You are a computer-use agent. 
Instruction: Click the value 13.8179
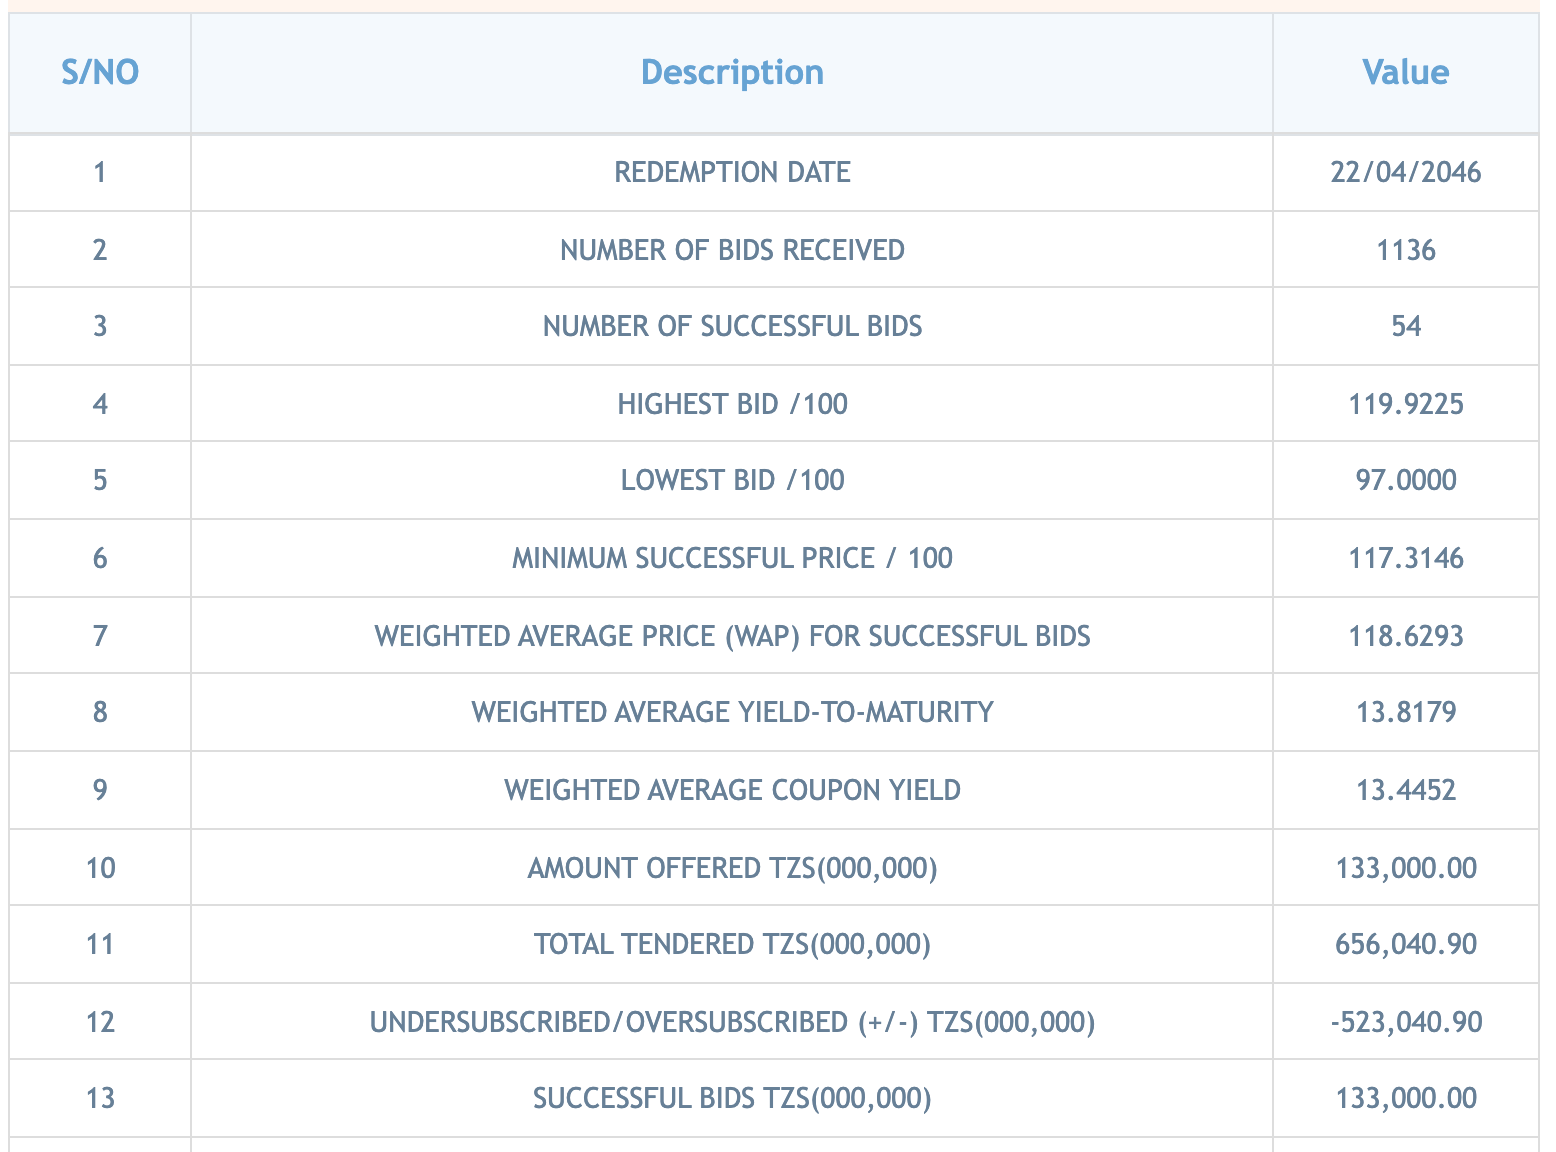[x=1405, y=712]
